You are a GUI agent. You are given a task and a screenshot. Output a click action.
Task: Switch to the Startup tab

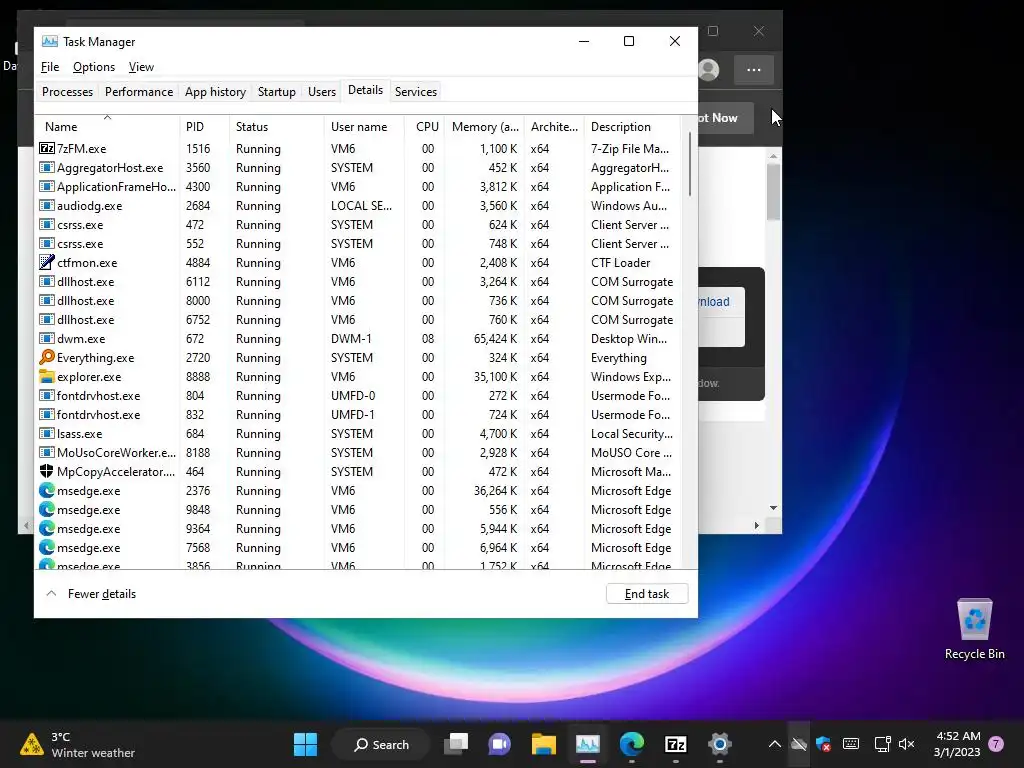click(x=276, y=91)
